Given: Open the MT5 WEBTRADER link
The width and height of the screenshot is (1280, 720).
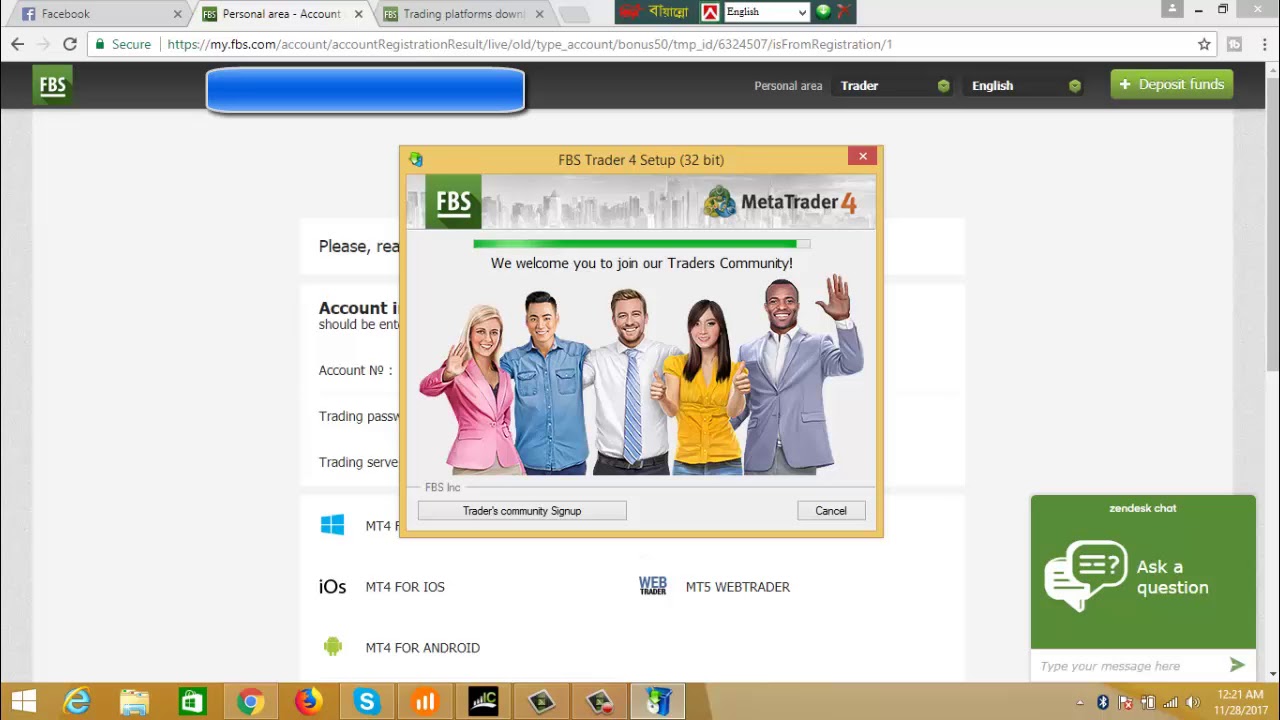Looking at the screenshot, I should (738, 587).
